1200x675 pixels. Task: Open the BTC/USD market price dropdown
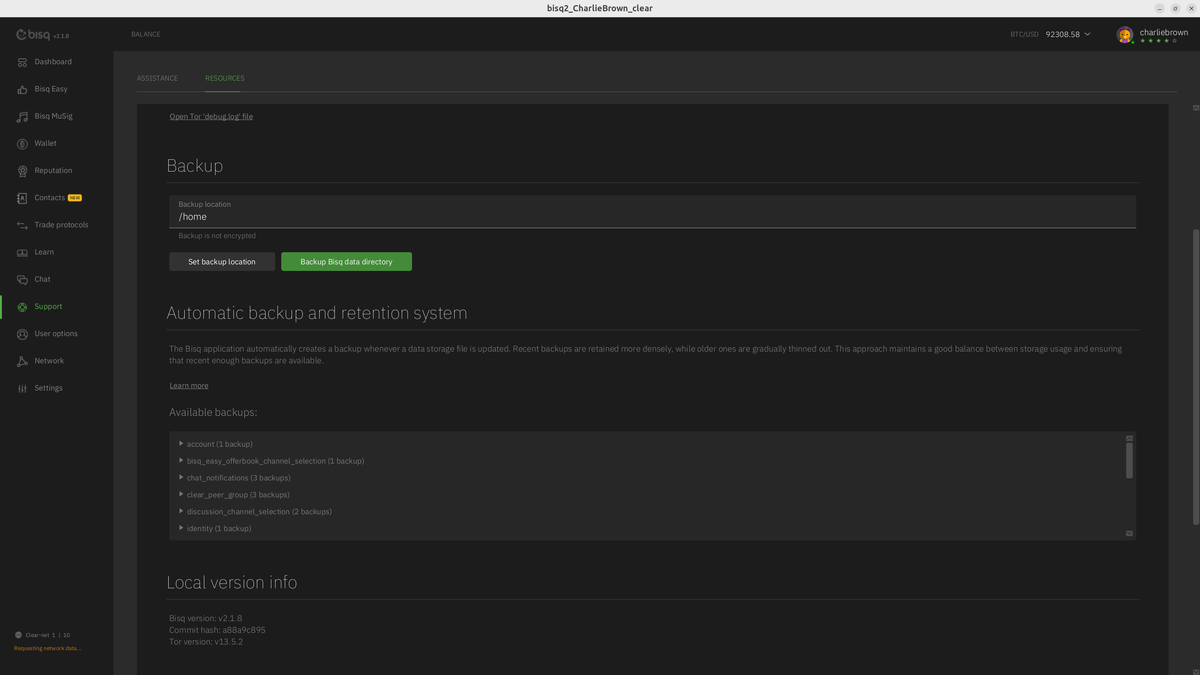(x=1087, y=34)
